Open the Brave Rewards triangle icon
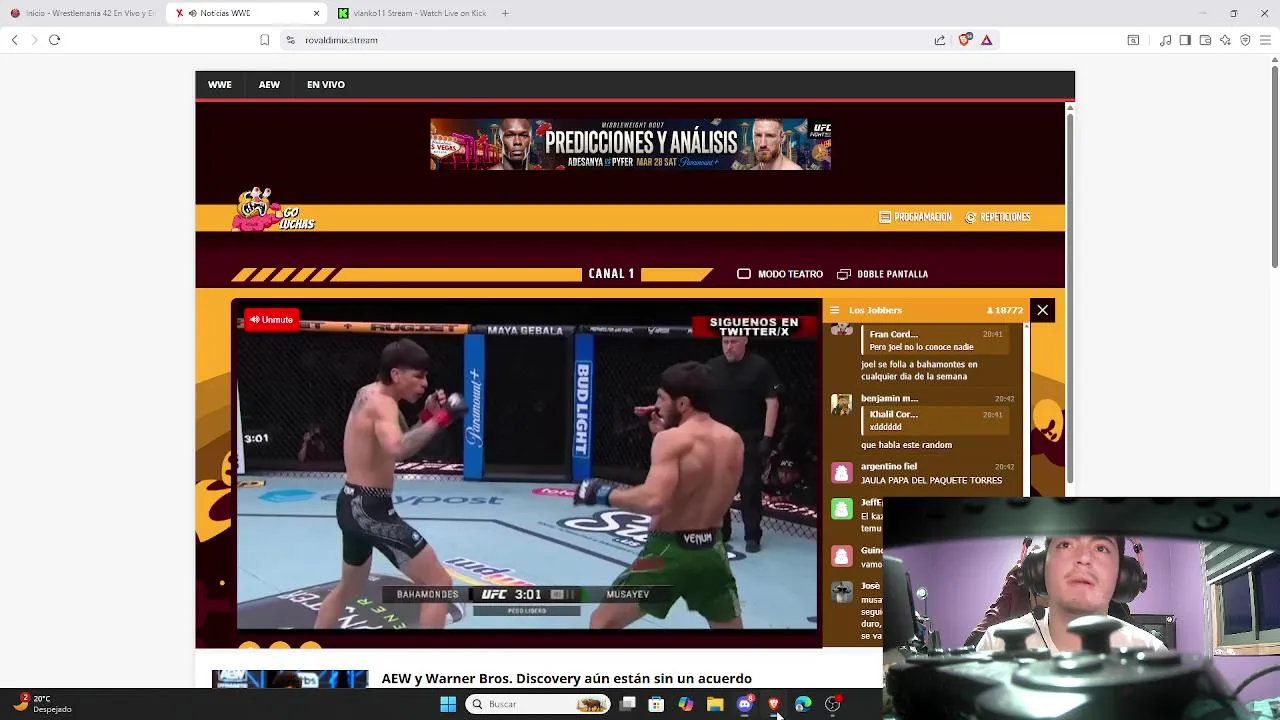Screen dimensions: 1280x720 [987, 40]
